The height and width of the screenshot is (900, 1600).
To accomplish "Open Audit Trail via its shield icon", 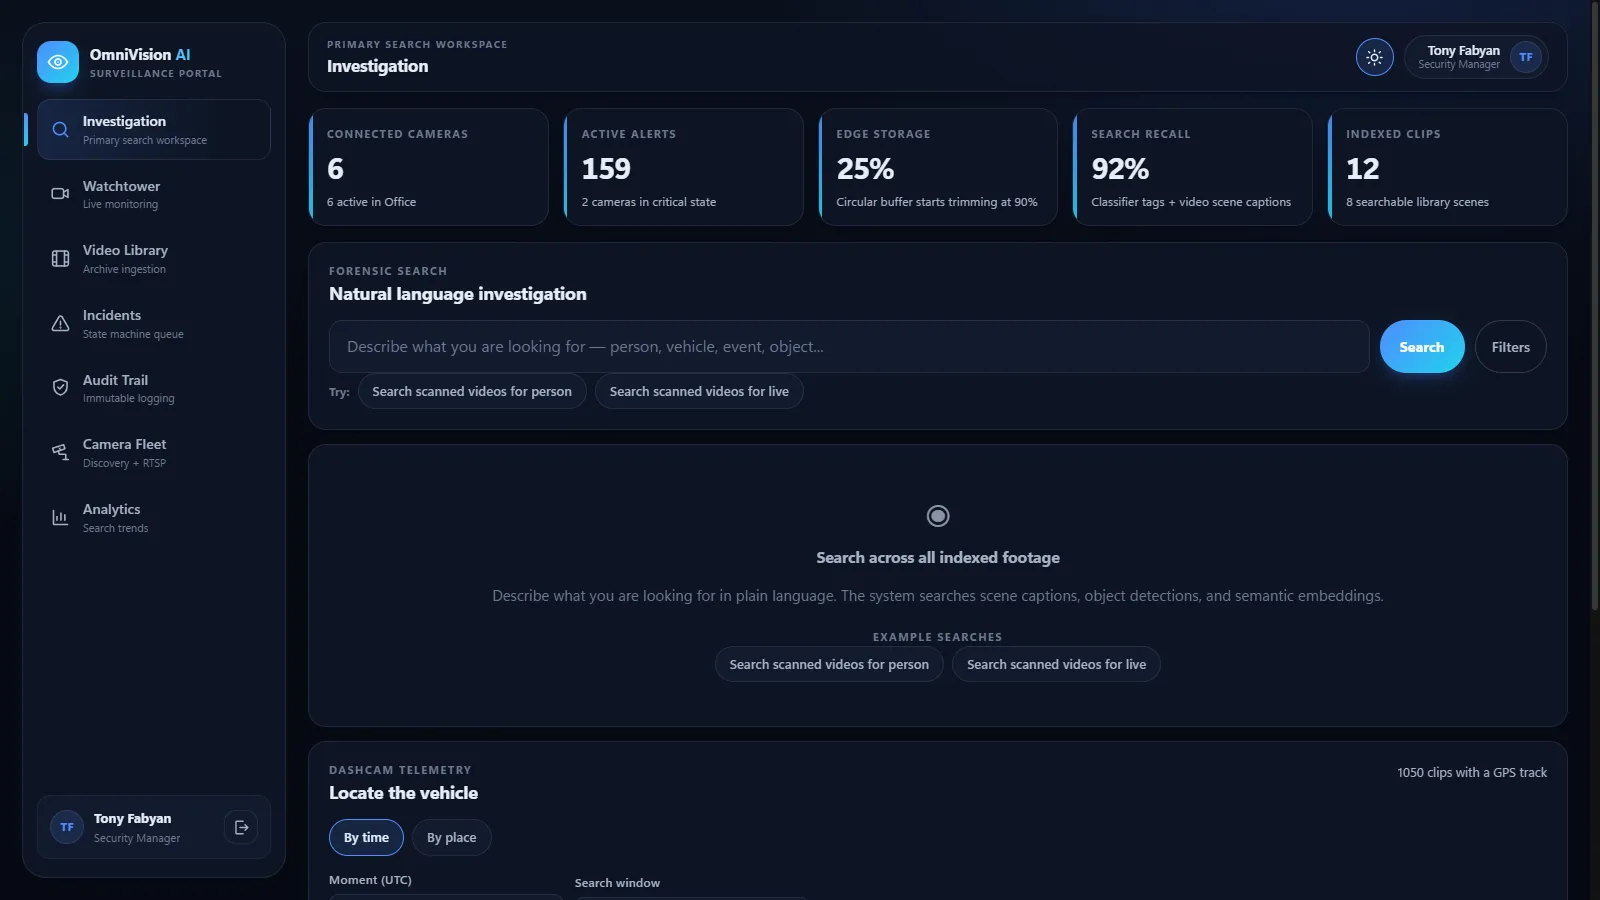I will click(60, 387).
